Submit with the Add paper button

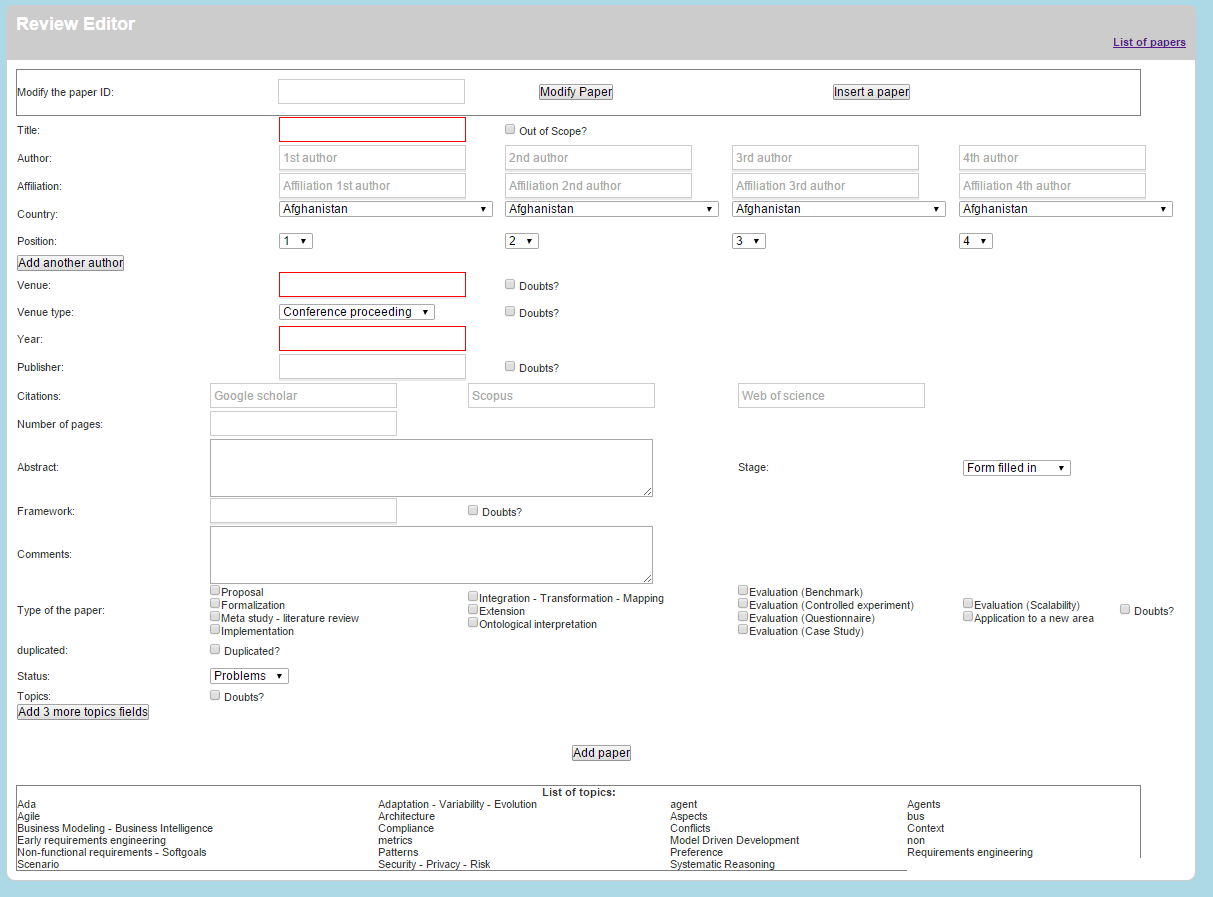coord(602,753)
